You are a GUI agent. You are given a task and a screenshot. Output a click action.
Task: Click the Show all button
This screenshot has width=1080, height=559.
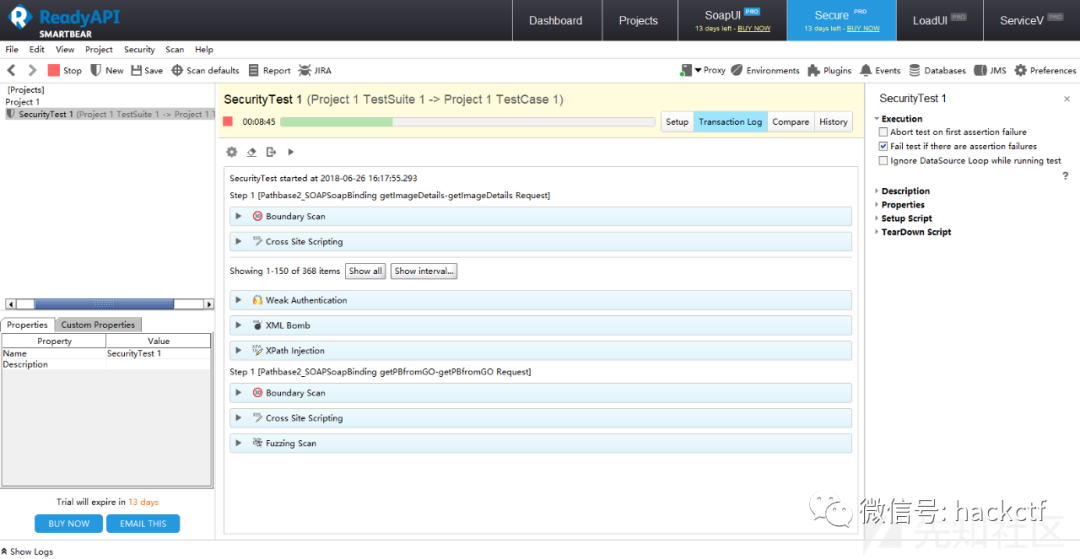click(366, 271)
